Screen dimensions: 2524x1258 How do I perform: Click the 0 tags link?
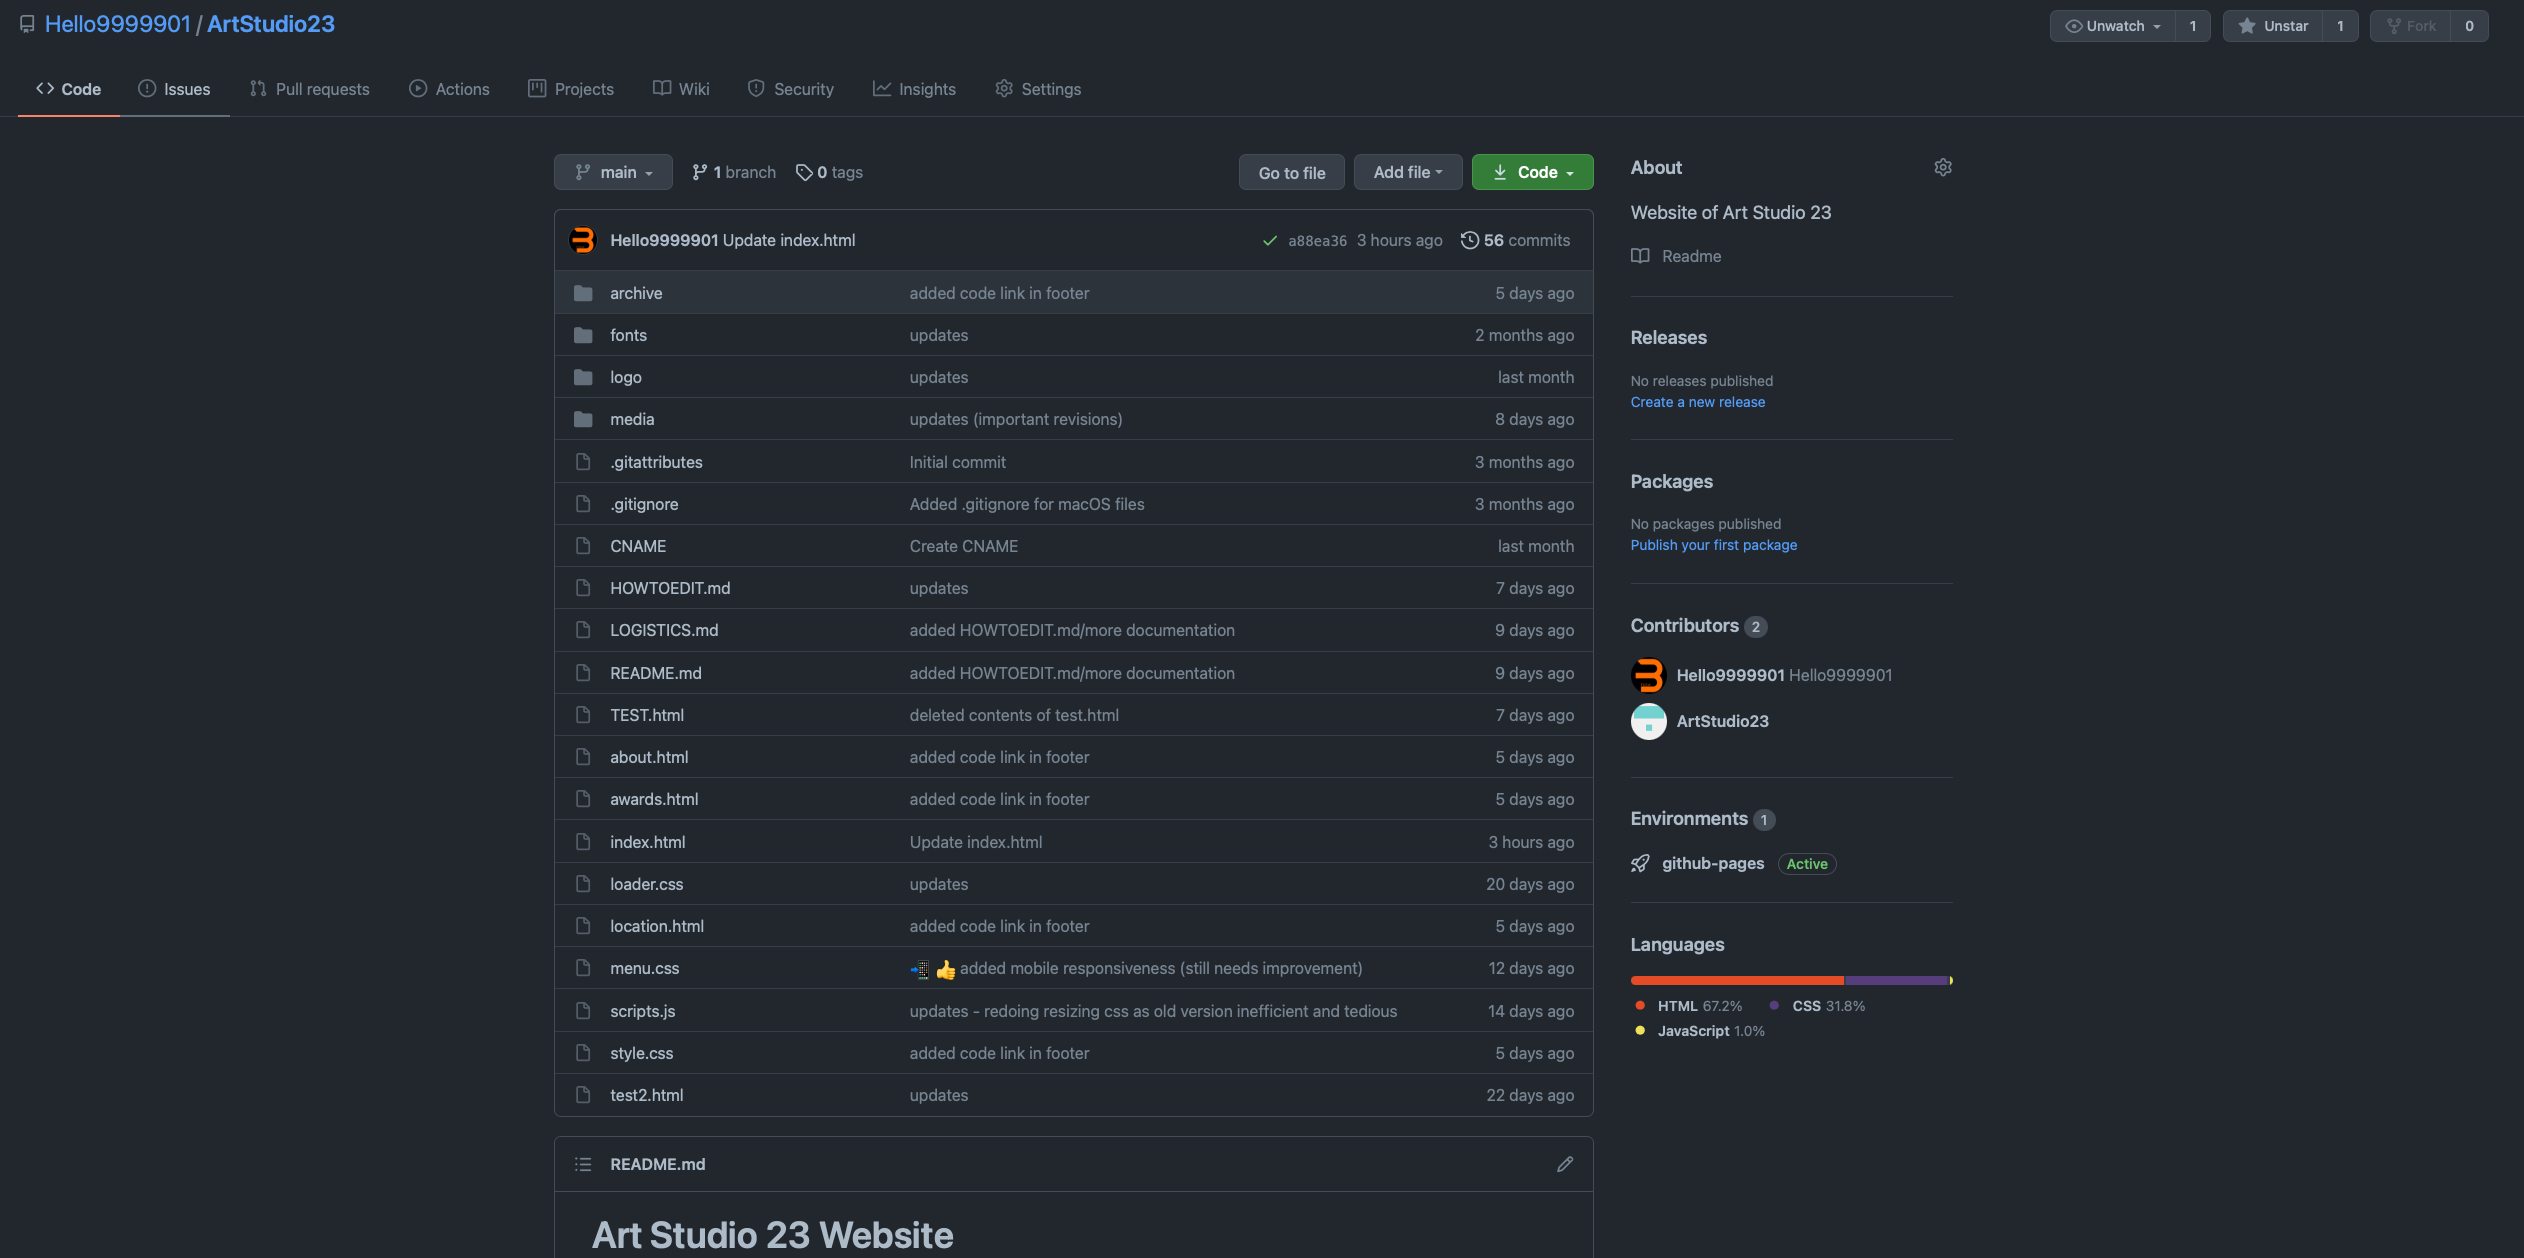click(x=829, y=172)
